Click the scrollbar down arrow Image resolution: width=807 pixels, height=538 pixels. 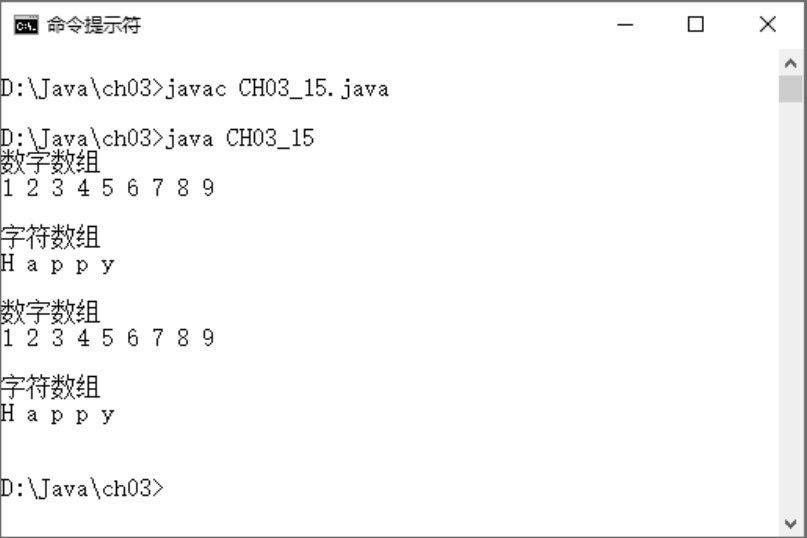click(x=791, y=524)
